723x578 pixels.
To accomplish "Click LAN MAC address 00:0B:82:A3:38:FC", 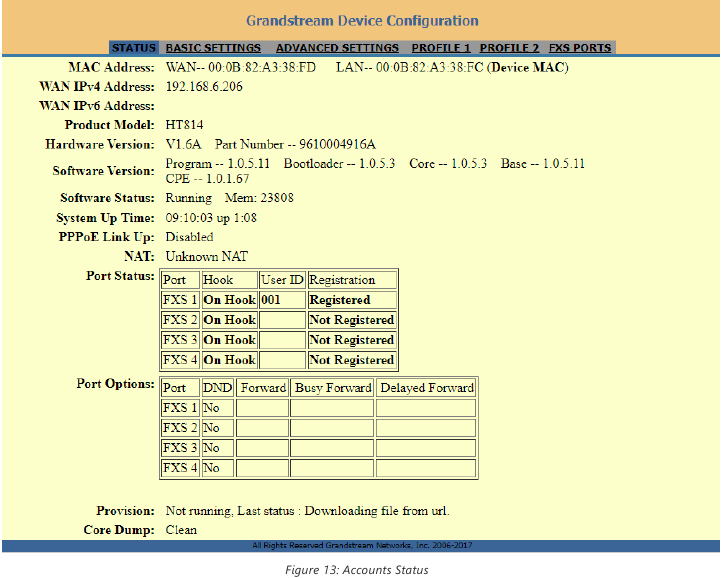I will click(x=429, y=68).
